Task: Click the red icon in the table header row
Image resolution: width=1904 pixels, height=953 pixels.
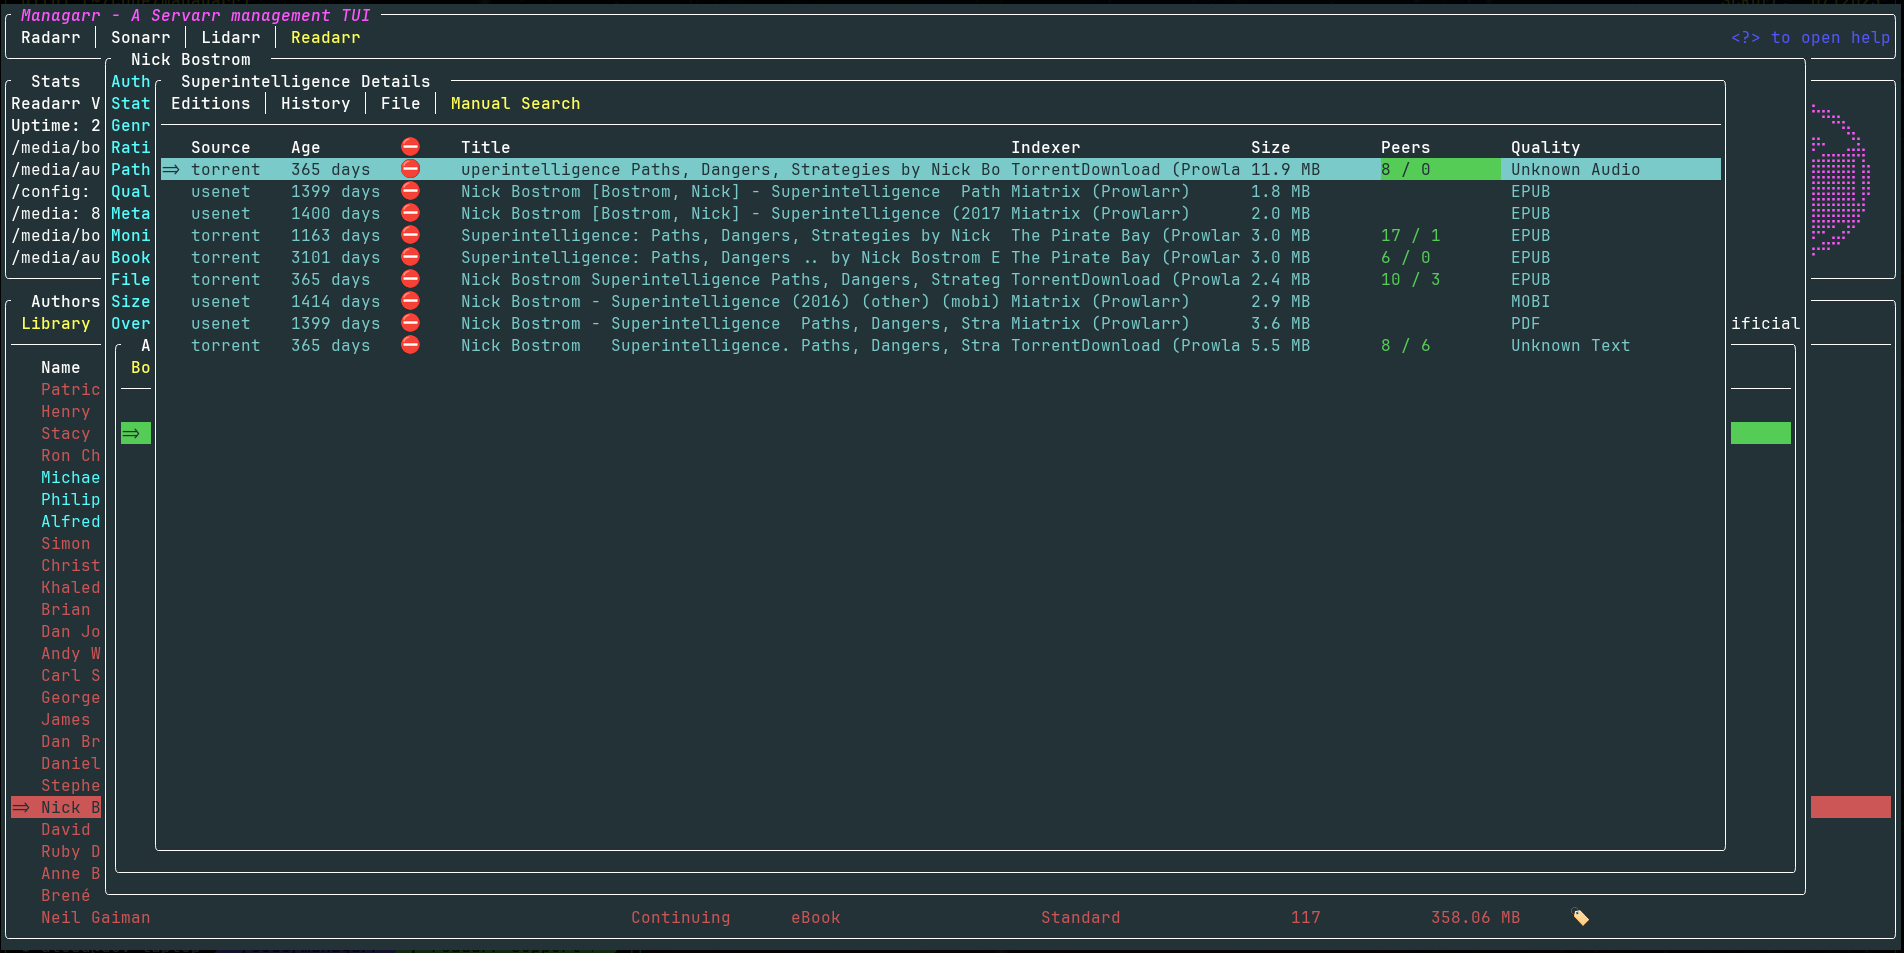Action: point(410,147)
